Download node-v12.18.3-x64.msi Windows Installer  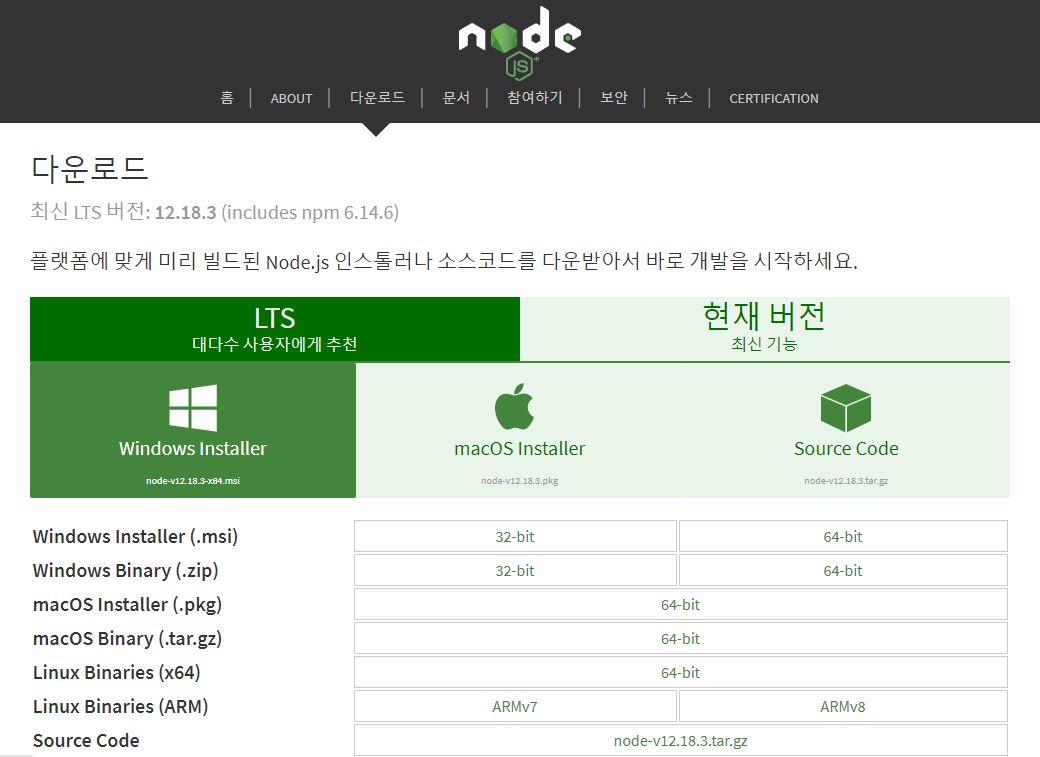(193, 430)
